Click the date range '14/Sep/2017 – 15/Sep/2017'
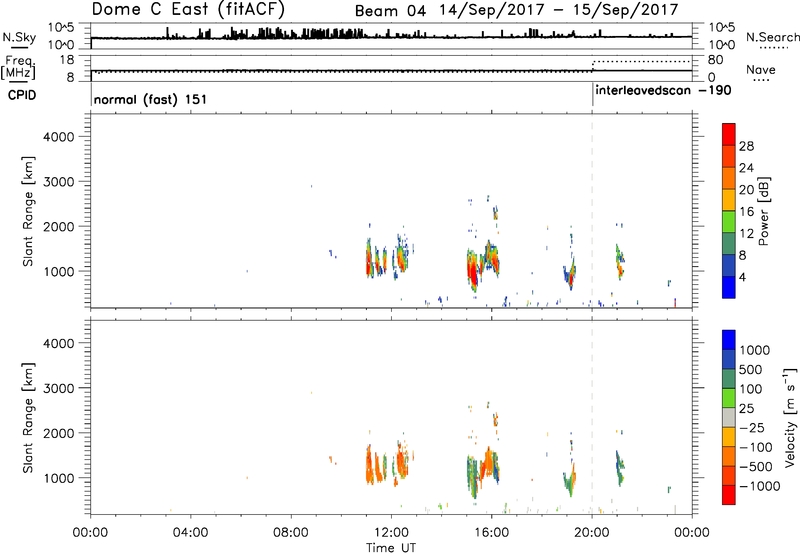Viewport: 800px width, 554px height. pyautogui.click(x=559, y=10)
